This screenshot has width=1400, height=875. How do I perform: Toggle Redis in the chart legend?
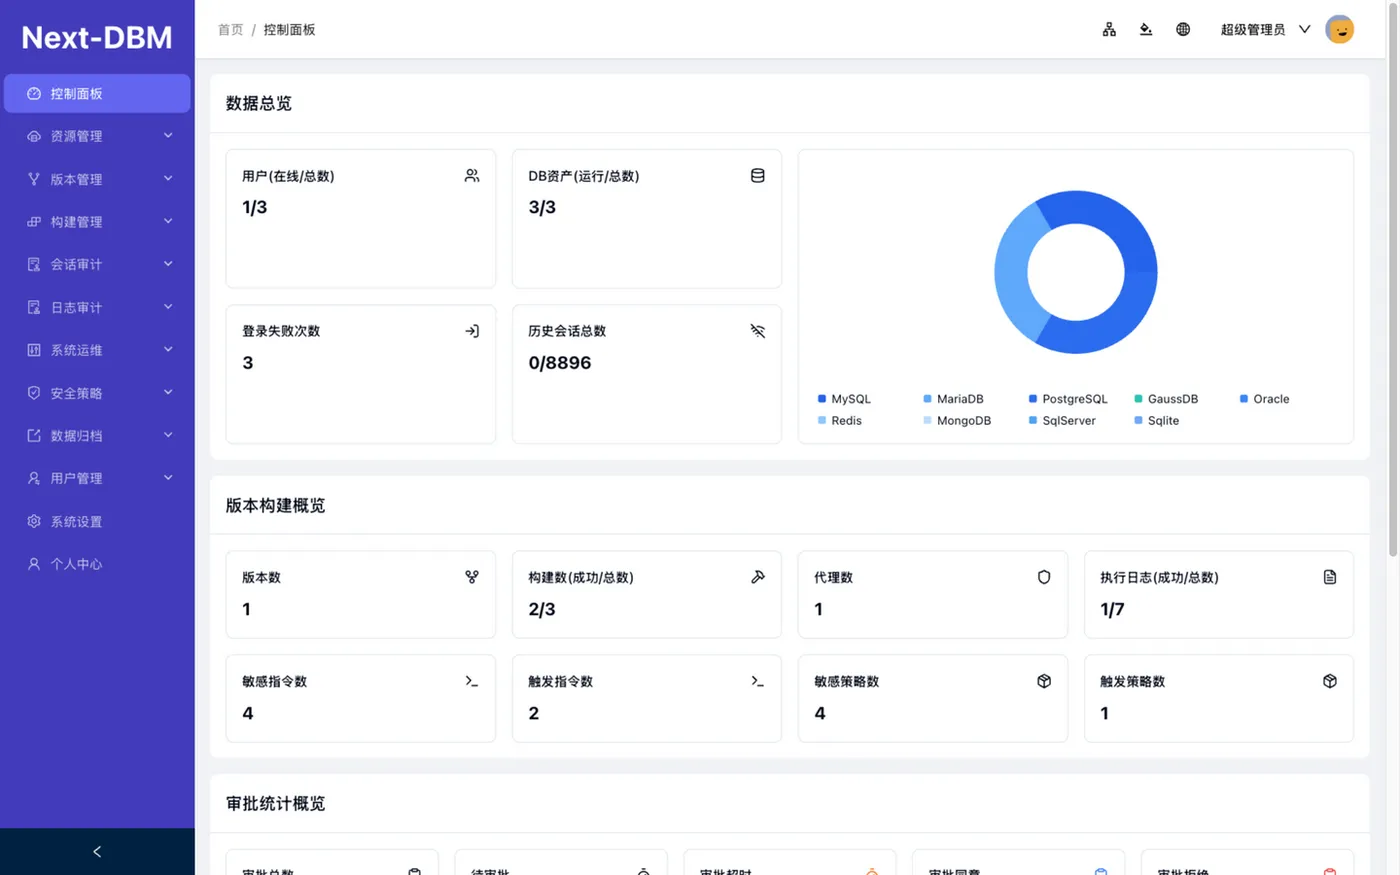coord(839,421)
